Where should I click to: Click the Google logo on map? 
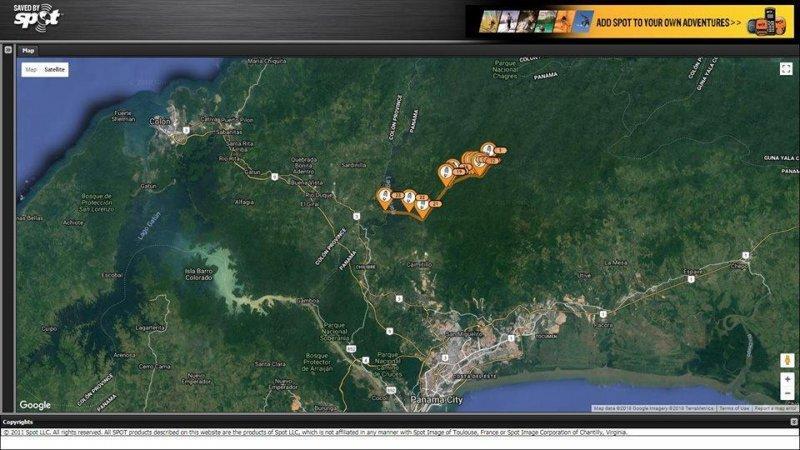pyautogui.click(x=35, y=405)
